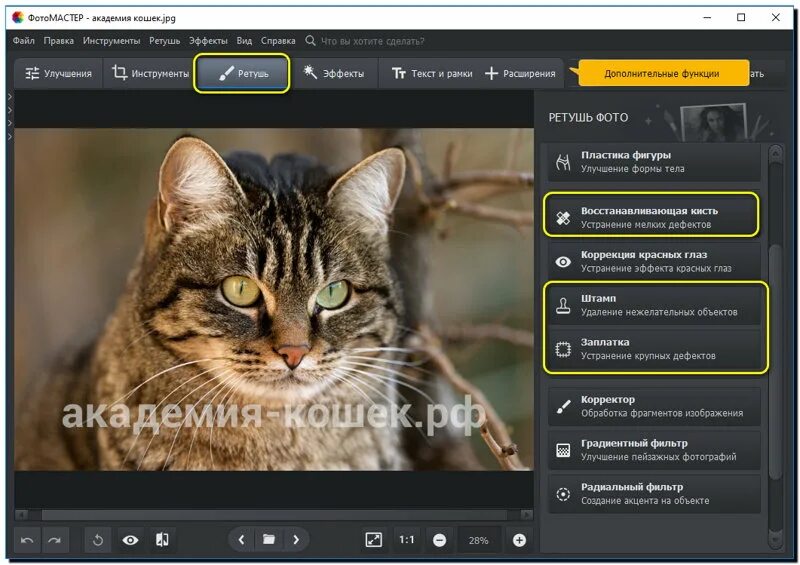Select Восстанавливающая кисть tool
The height and width of the screenshot is (565, 800).
[652, 217]
